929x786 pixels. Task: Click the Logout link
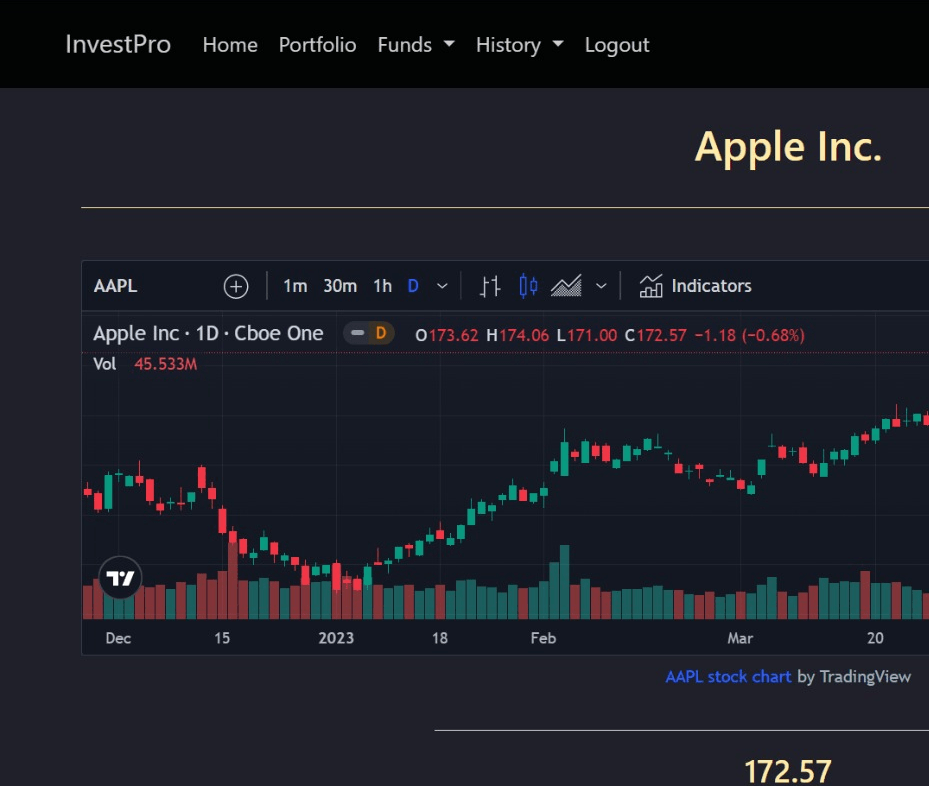point(617,45)
